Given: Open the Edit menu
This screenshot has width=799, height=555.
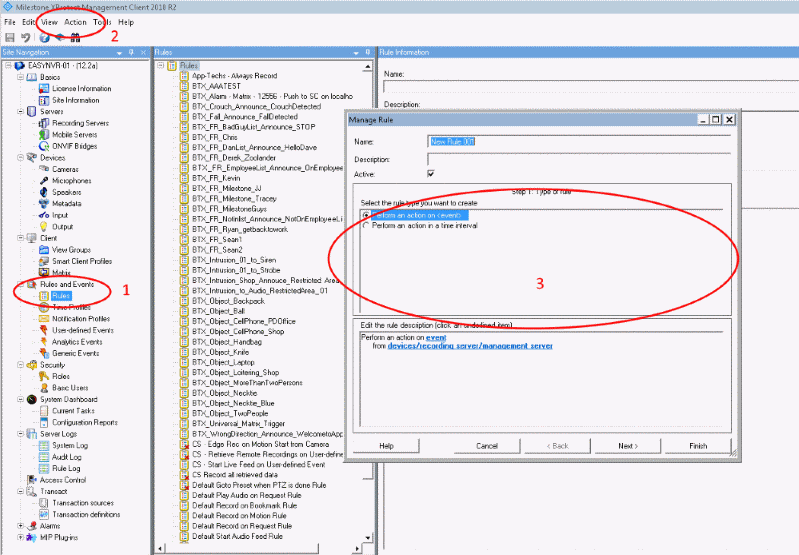Looking at the screenshot, I should 28,22.
